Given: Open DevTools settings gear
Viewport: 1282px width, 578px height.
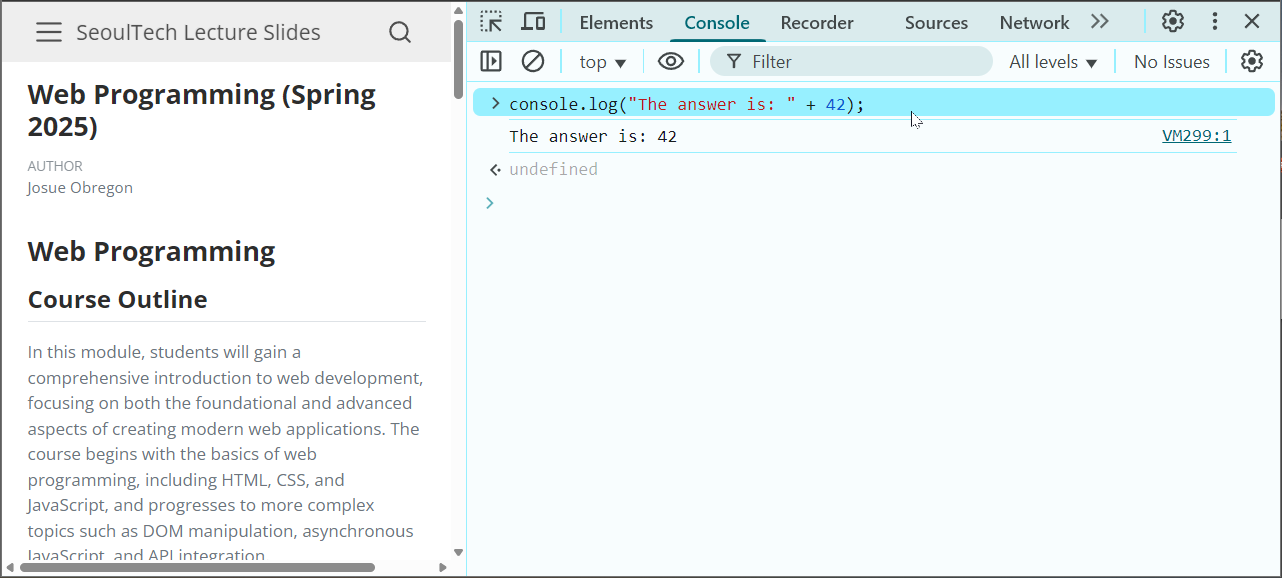Looking at the screenshot, I should pos(1172,22).
